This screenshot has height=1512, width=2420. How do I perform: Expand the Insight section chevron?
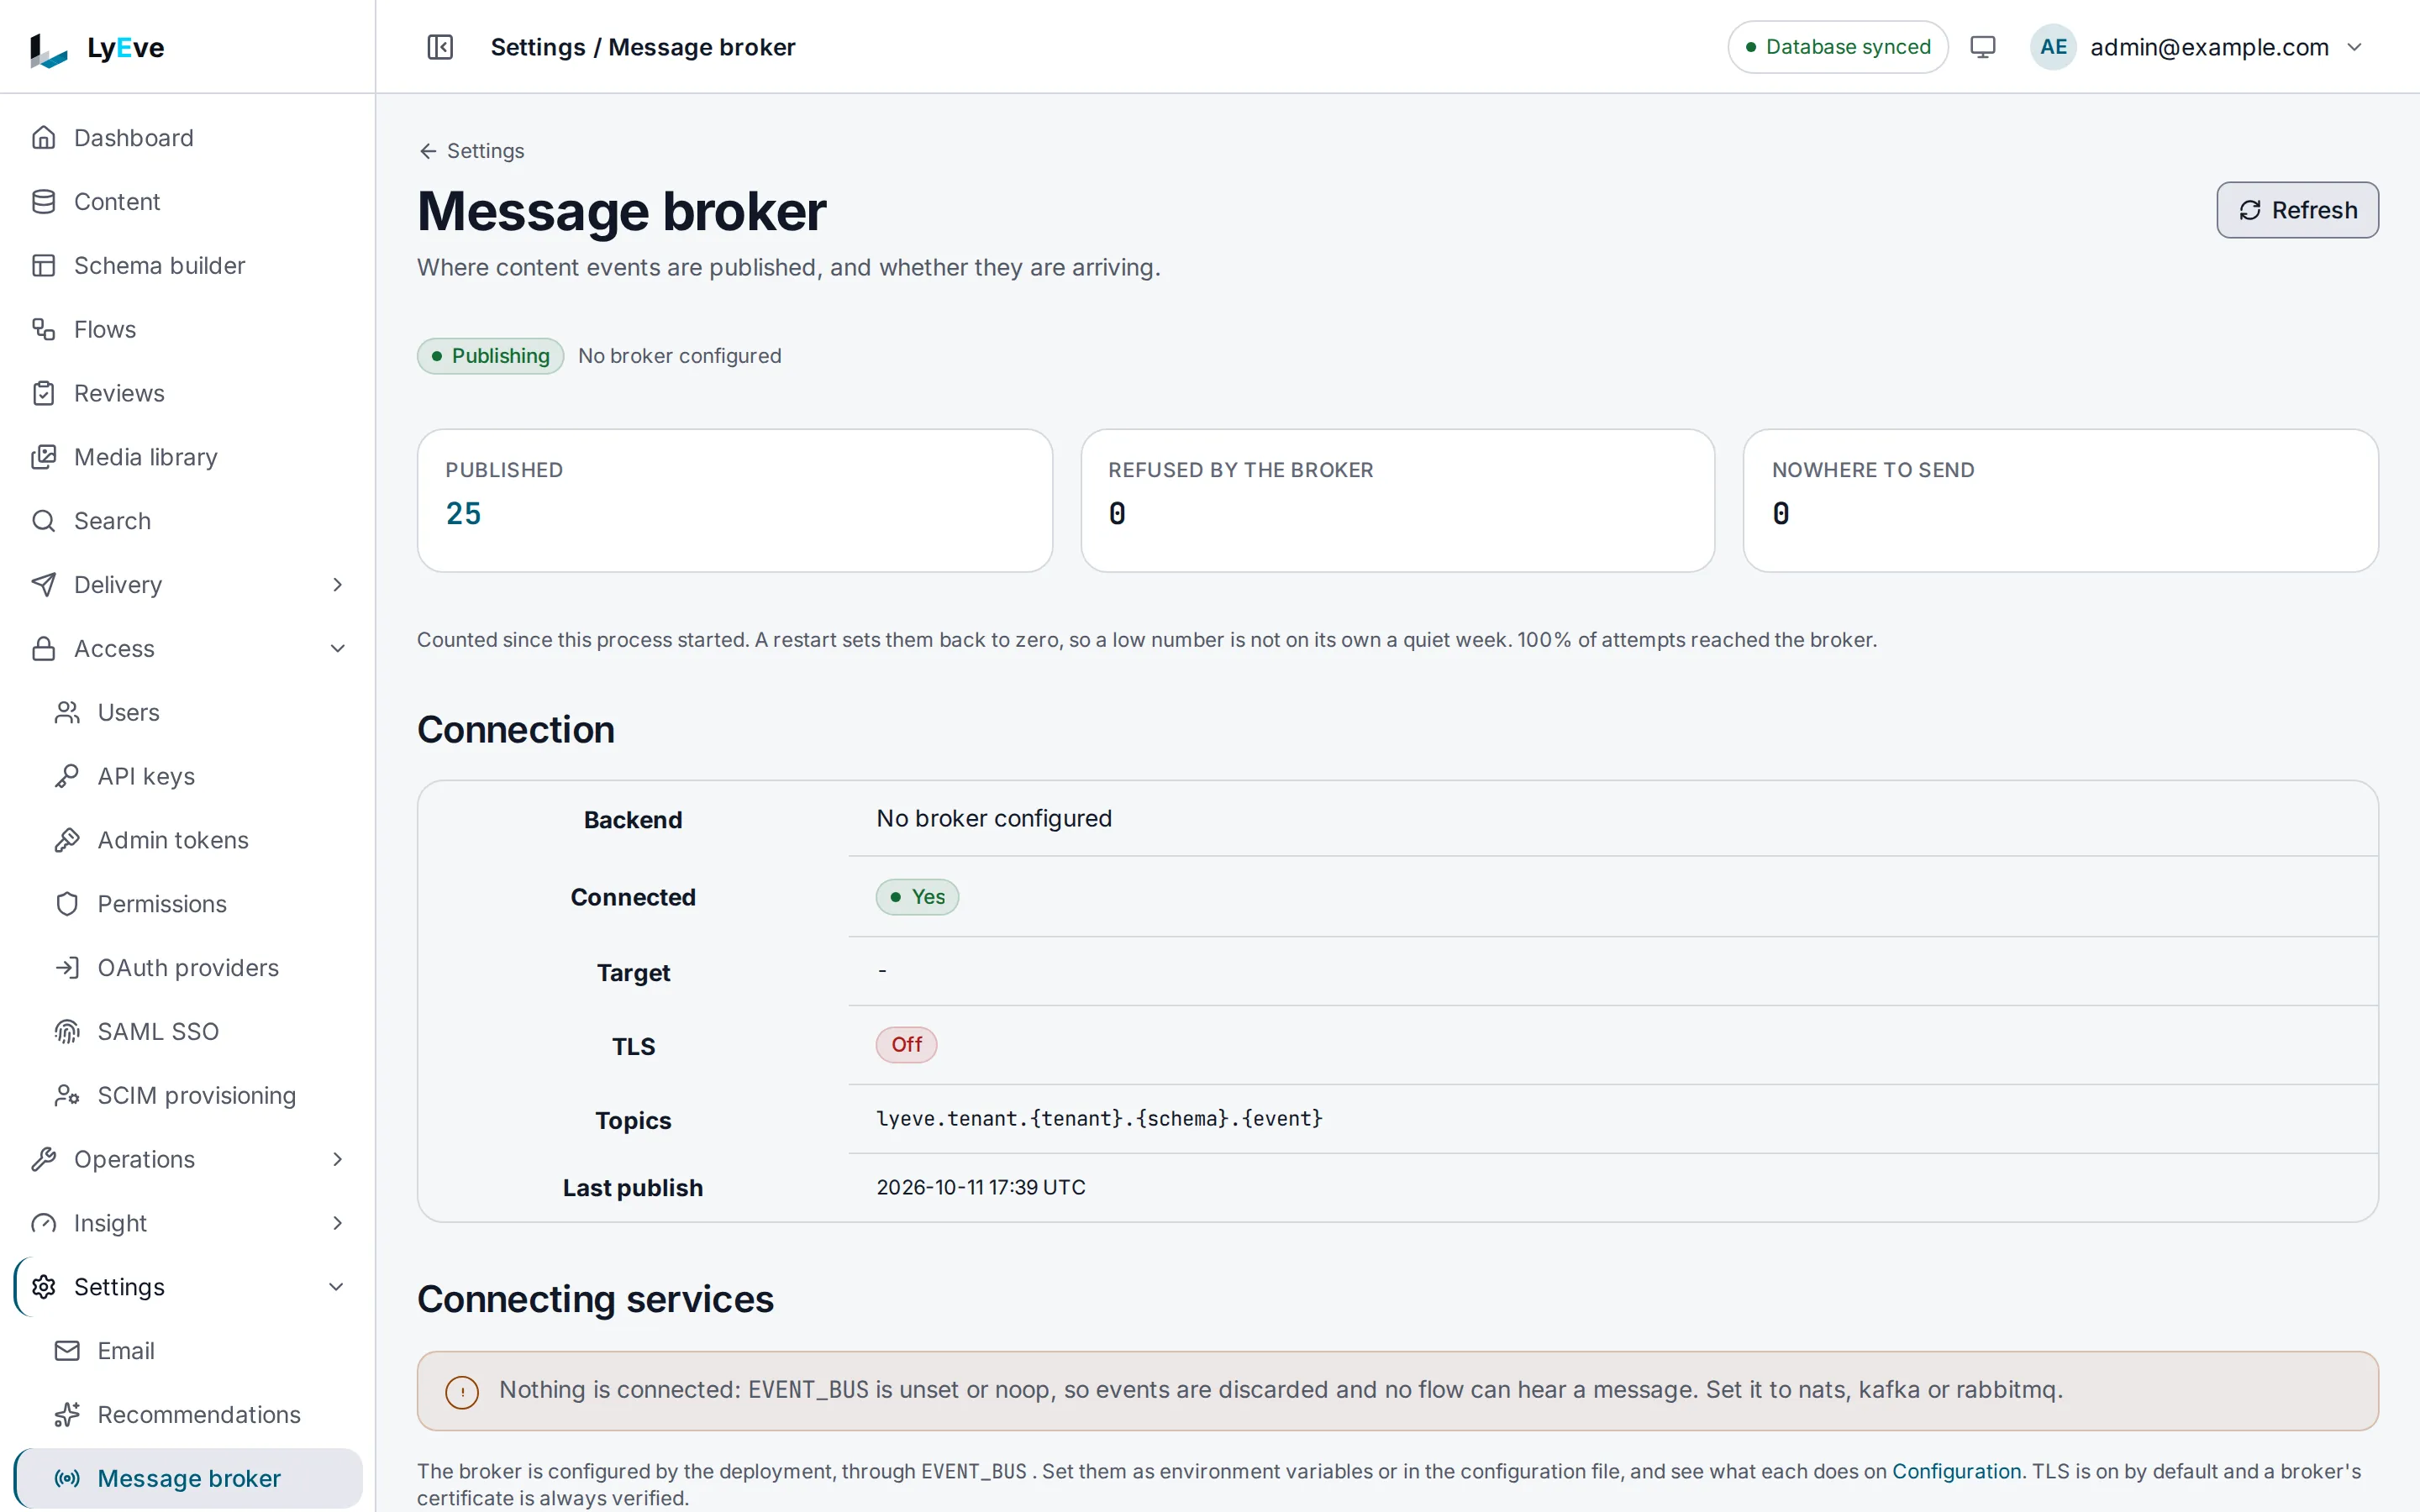pos(338,1223)
